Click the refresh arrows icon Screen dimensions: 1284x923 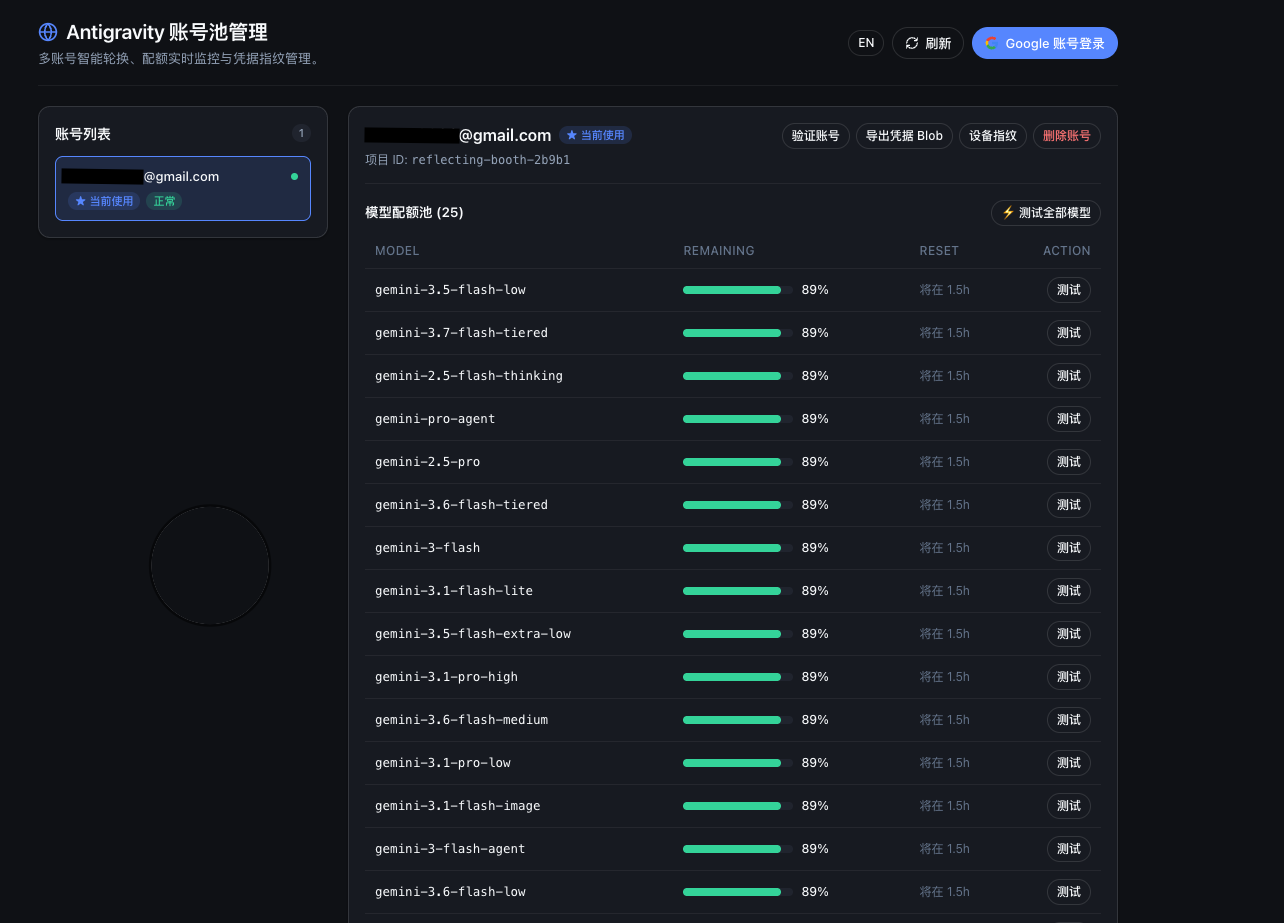click(912, 43)
